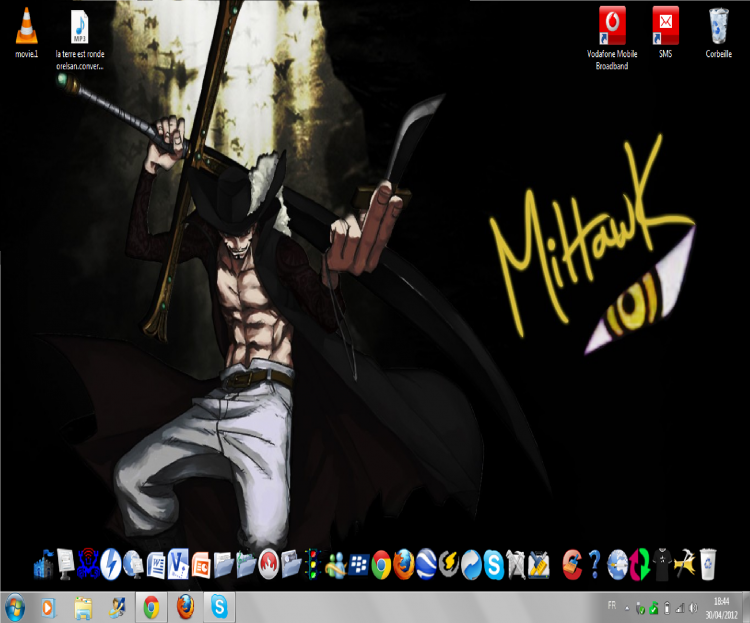The image size is (750, 623).
Task: Launch CCleaner from the dock
Action: [572, 565]
